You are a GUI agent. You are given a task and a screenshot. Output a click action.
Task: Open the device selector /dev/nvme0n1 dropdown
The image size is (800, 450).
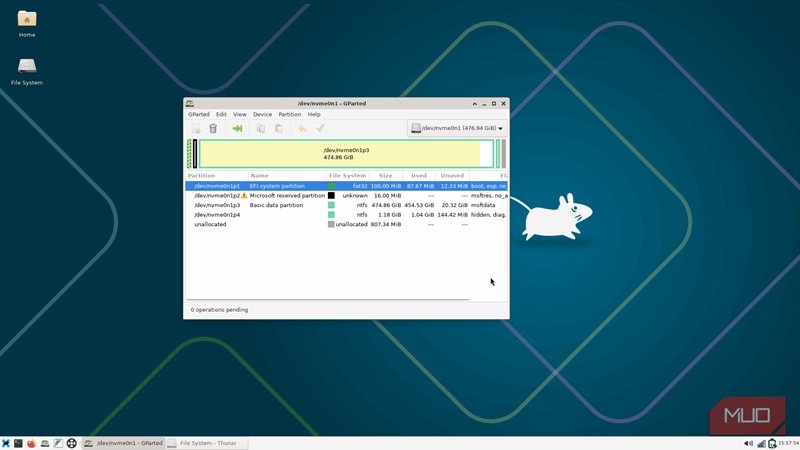click(x=457, y=128)
